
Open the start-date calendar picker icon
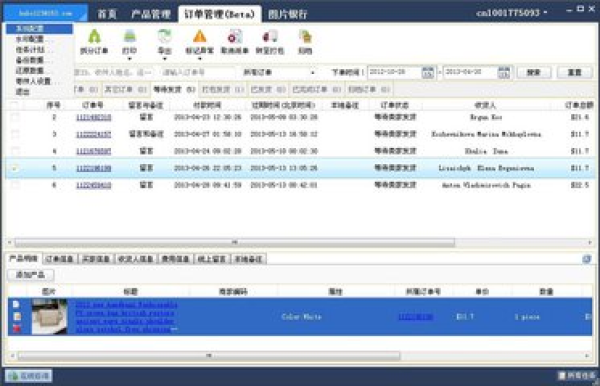[x=427, y=72]
